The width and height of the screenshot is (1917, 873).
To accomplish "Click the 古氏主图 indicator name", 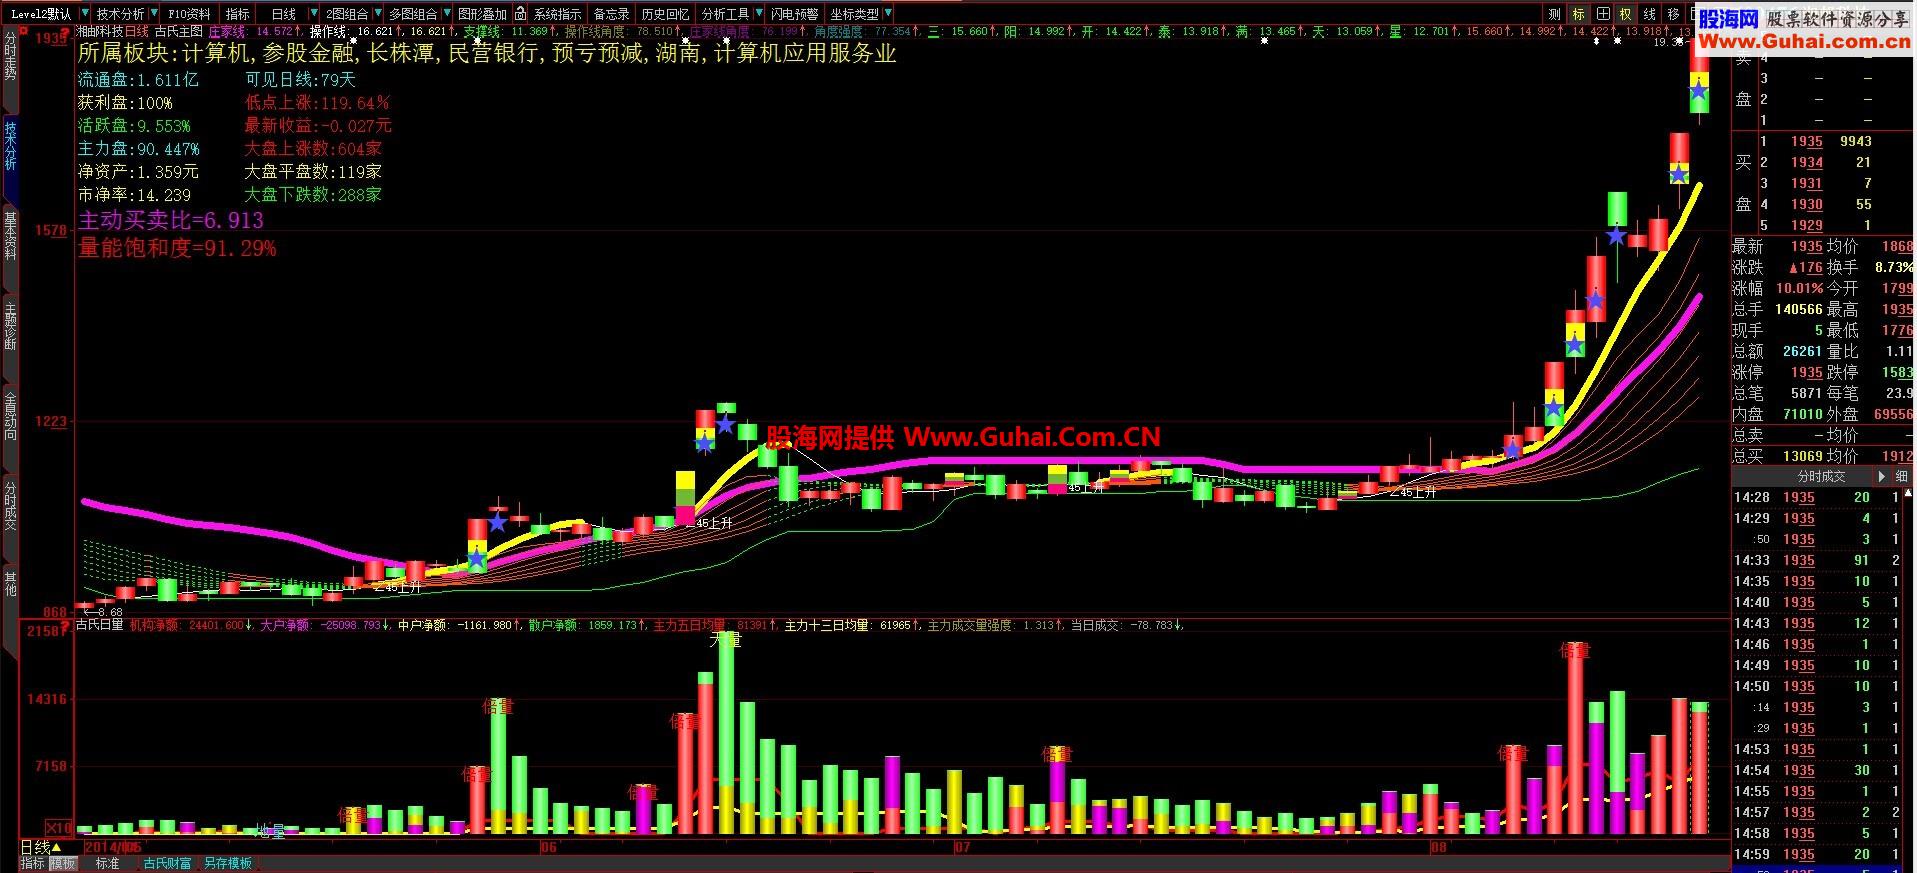I will tap(178, 31).
